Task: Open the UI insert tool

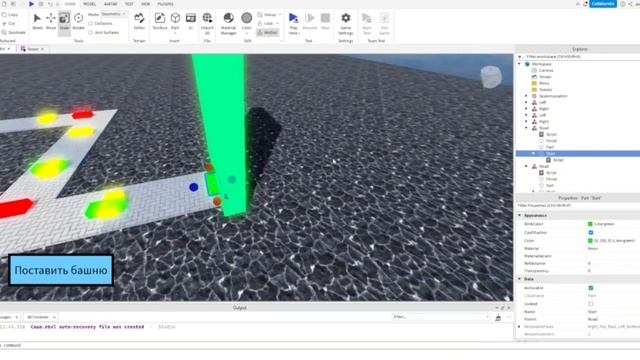Action: pyautogui.click(x=190, y=21)
